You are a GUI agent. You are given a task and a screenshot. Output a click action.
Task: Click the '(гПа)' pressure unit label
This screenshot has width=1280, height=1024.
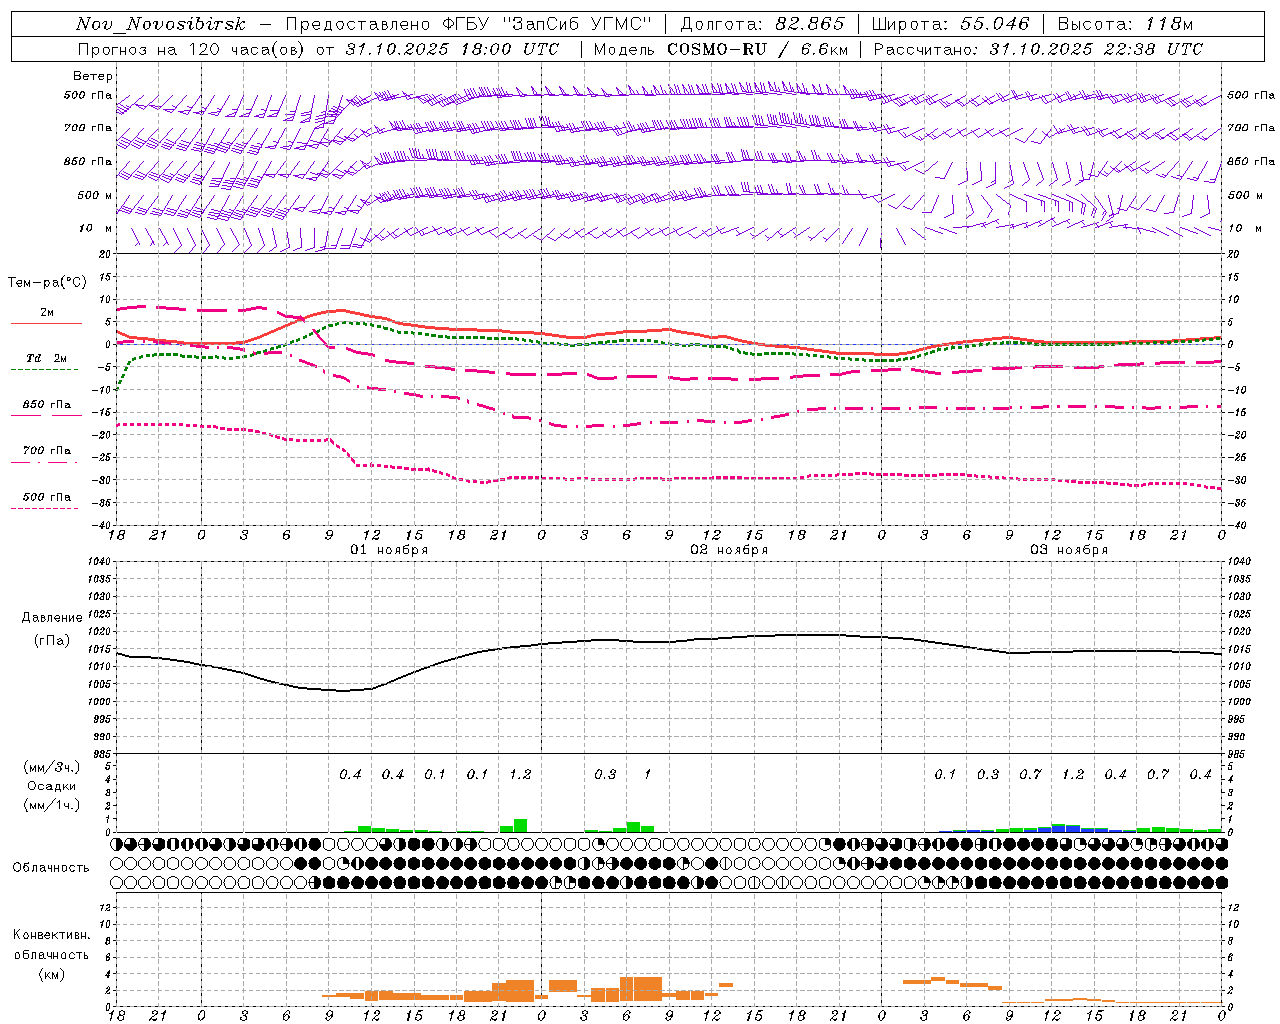(52, 641)
